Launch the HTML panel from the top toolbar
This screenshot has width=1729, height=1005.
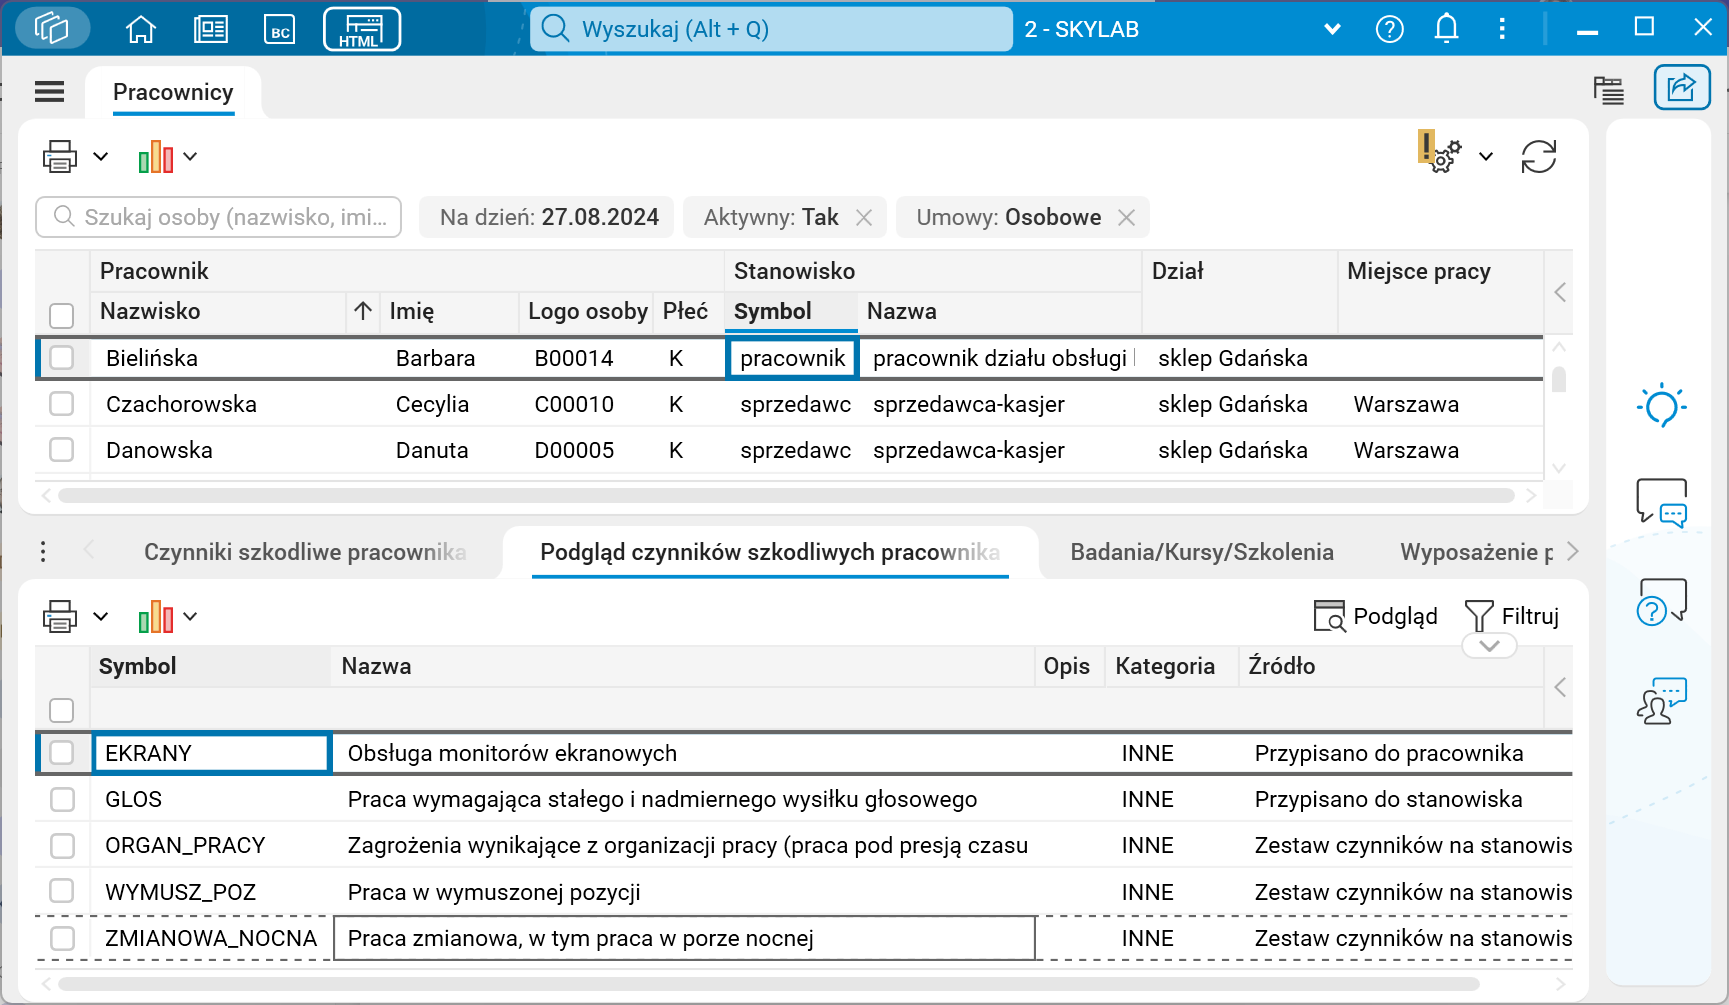[361, 28]
